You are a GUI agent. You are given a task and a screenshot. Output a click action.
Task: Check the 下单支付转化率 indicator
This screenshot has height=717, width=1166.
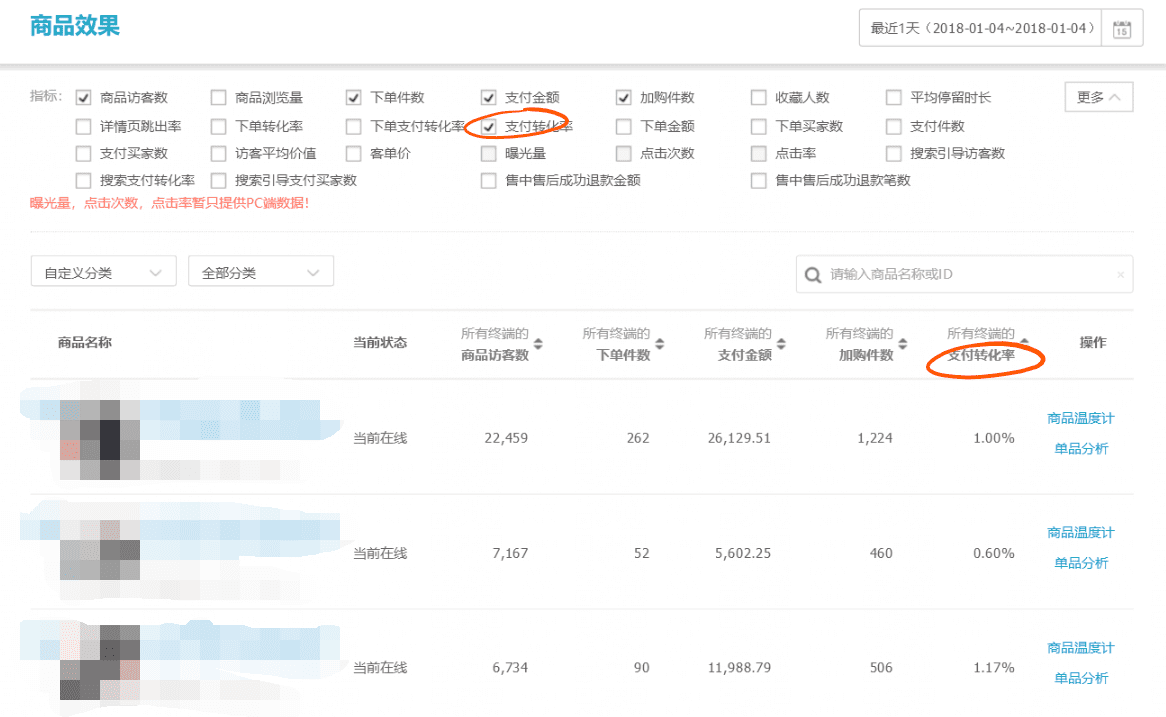[x=354, y=126]
